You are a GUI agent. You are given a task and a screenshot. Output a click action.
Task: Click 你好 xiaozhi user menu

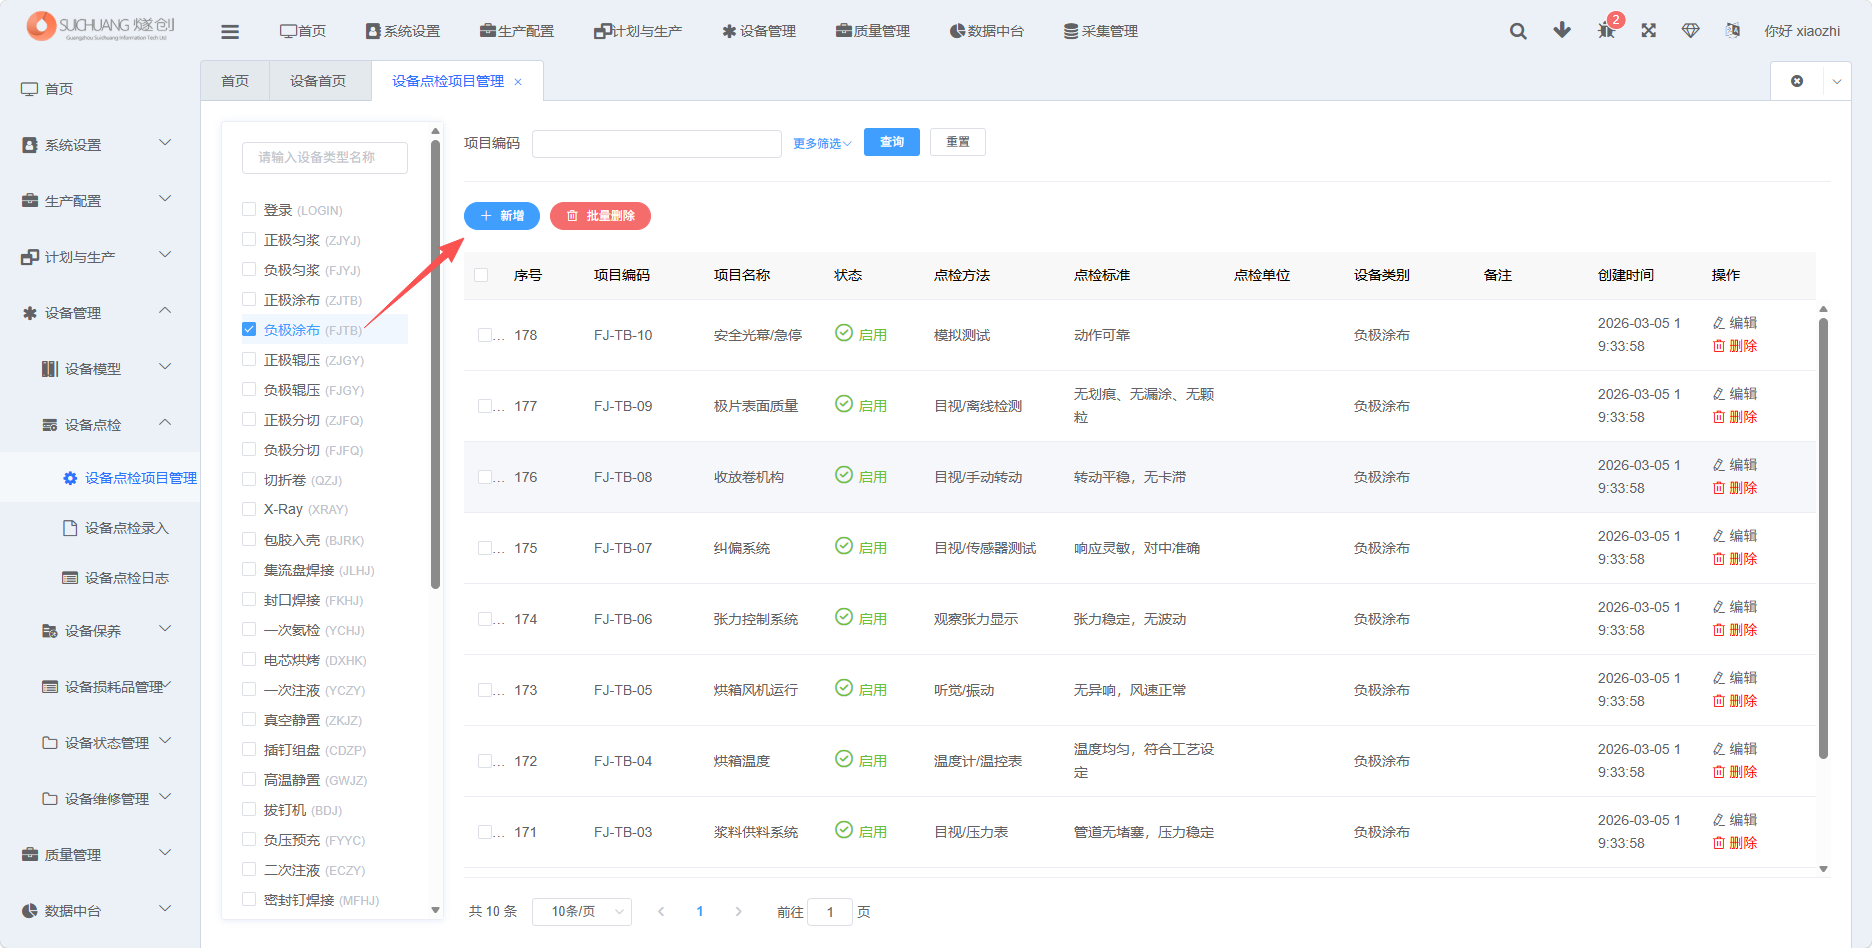click(x=1802, y=31)
